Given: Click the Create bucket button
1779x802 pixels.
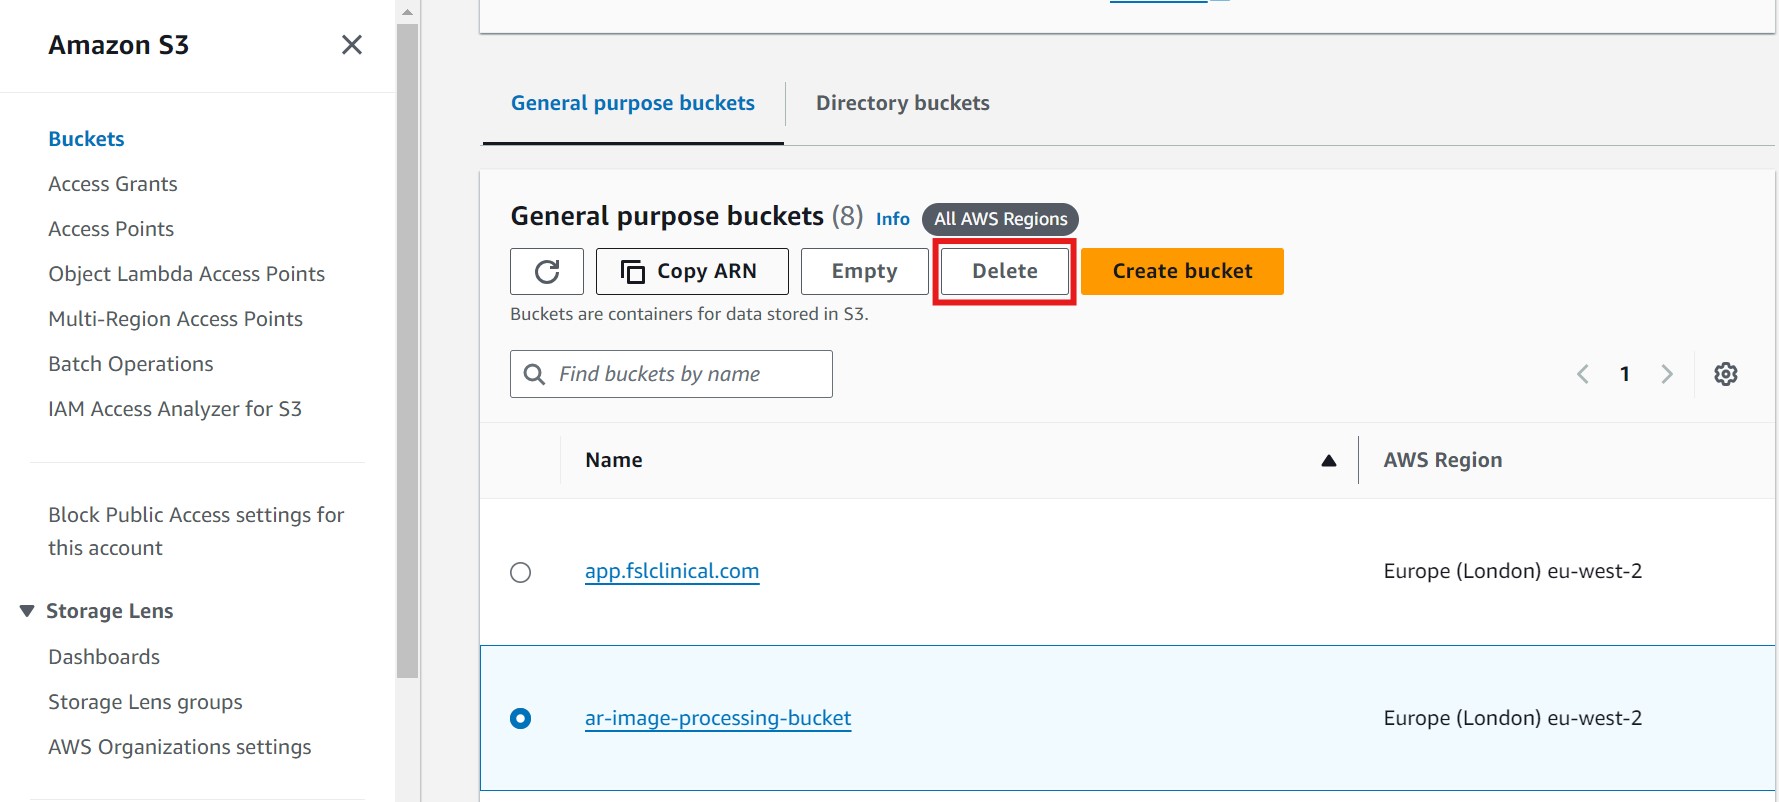Looking at the screenshot, I should [1181, 270].
